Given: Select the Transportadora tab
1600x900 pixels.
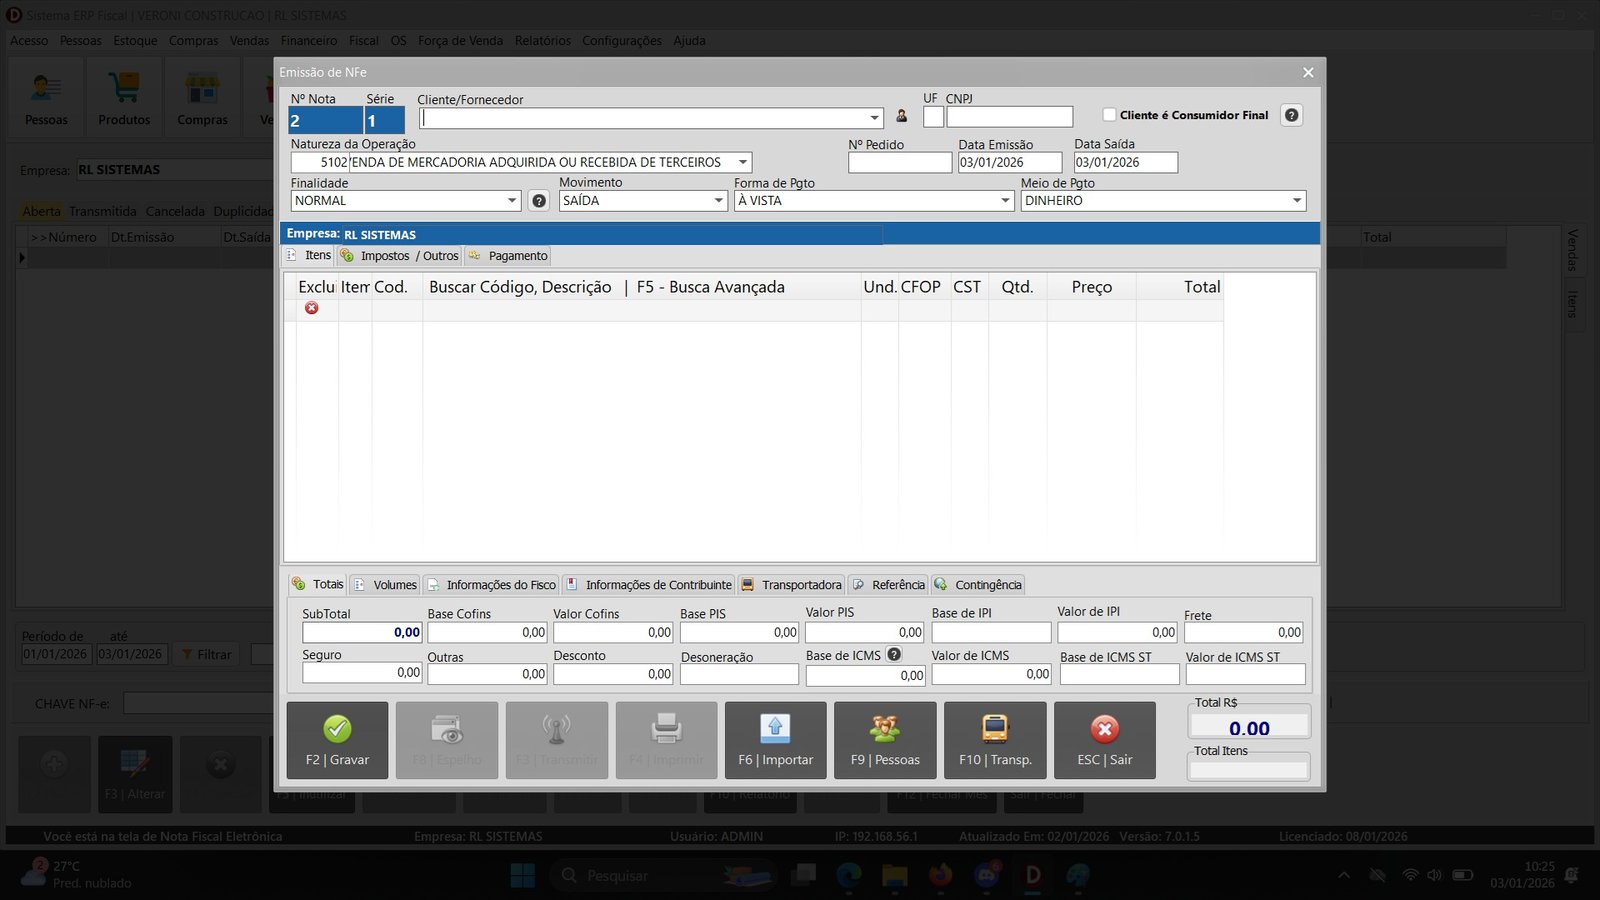Looking at the screenshot, I should [x=792, y=585].
